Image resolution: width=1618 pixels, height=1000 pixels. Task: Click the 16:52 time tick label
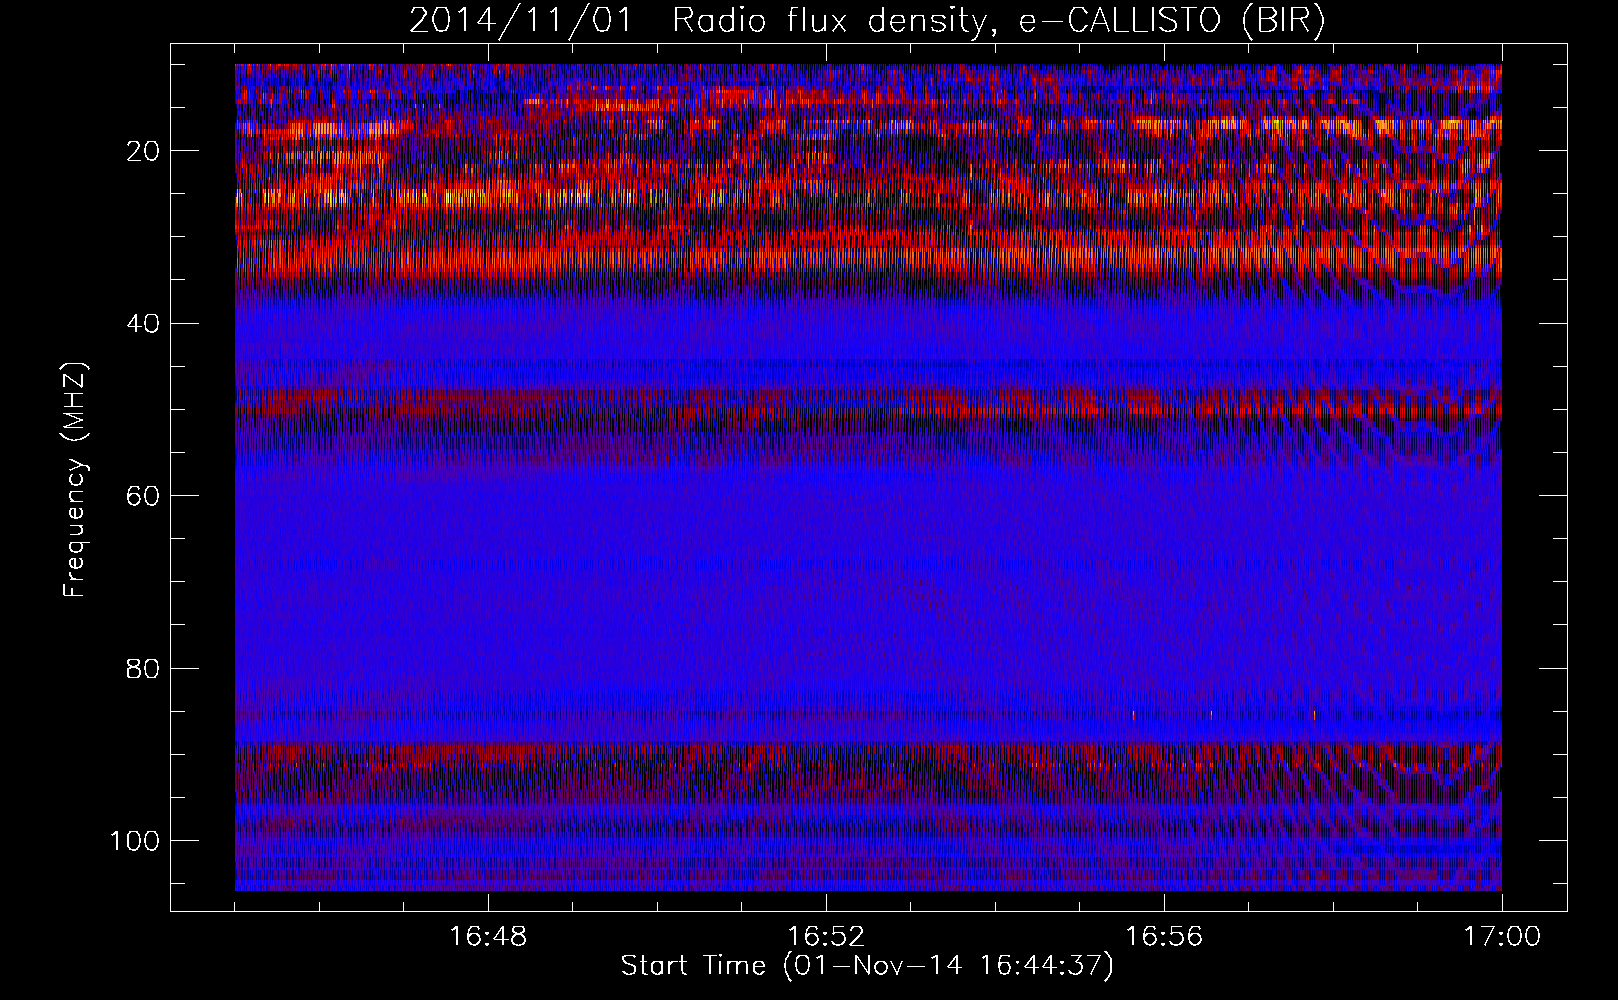(826, 937)
